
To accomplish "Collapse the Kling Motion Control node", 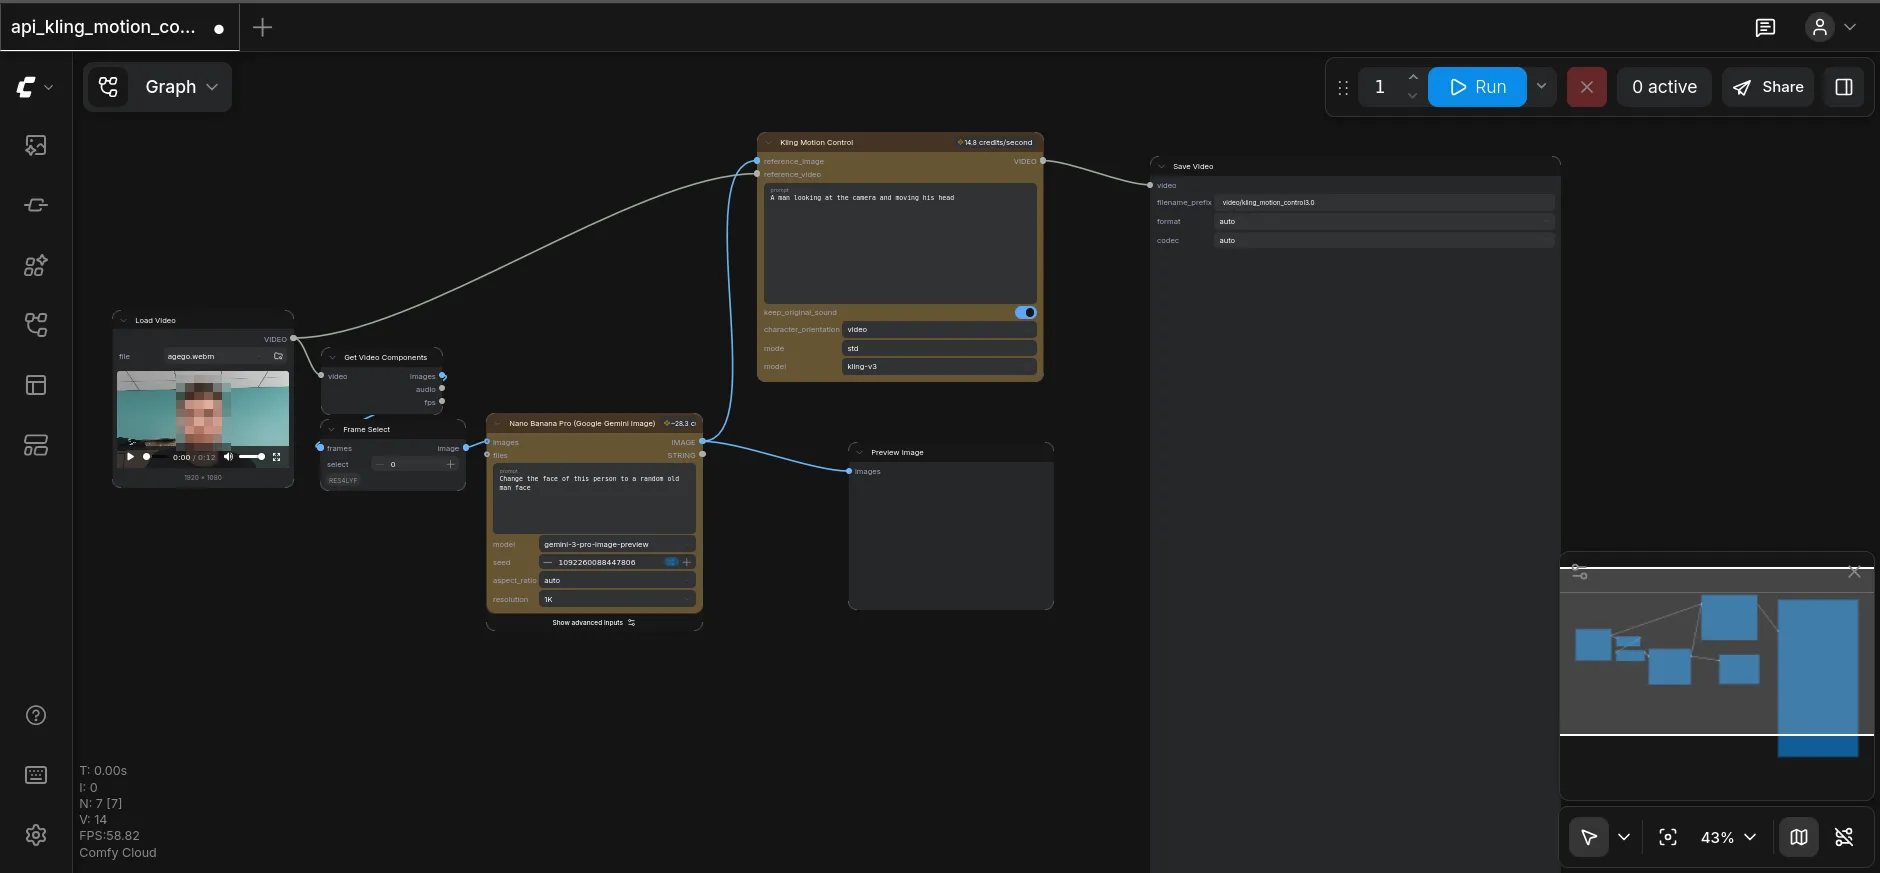I will tap(768, 142).
